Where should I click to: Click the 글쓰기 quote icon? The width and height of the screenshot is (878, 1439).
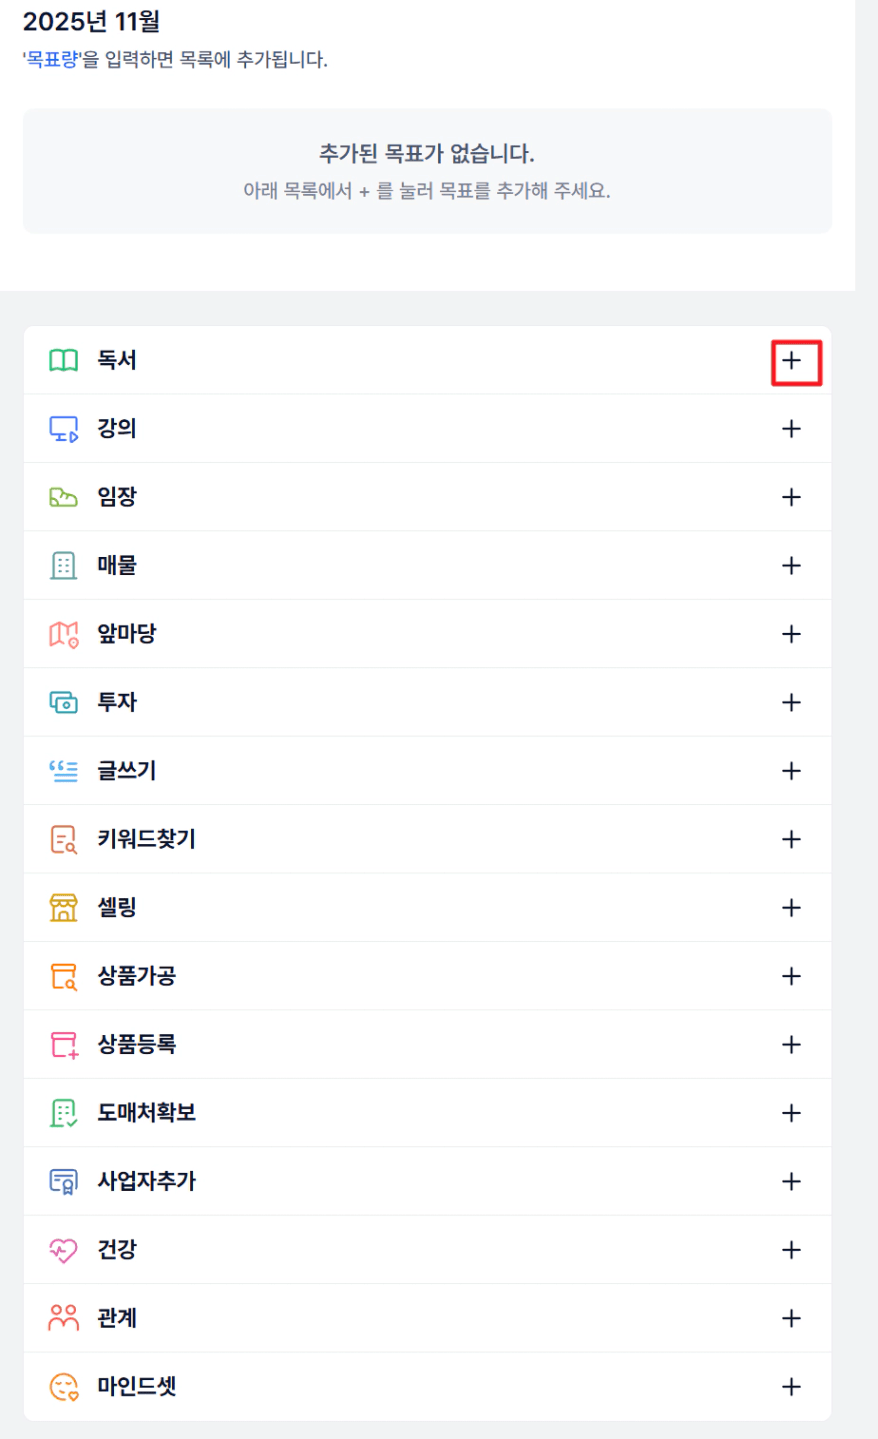(x=64, y=771)
